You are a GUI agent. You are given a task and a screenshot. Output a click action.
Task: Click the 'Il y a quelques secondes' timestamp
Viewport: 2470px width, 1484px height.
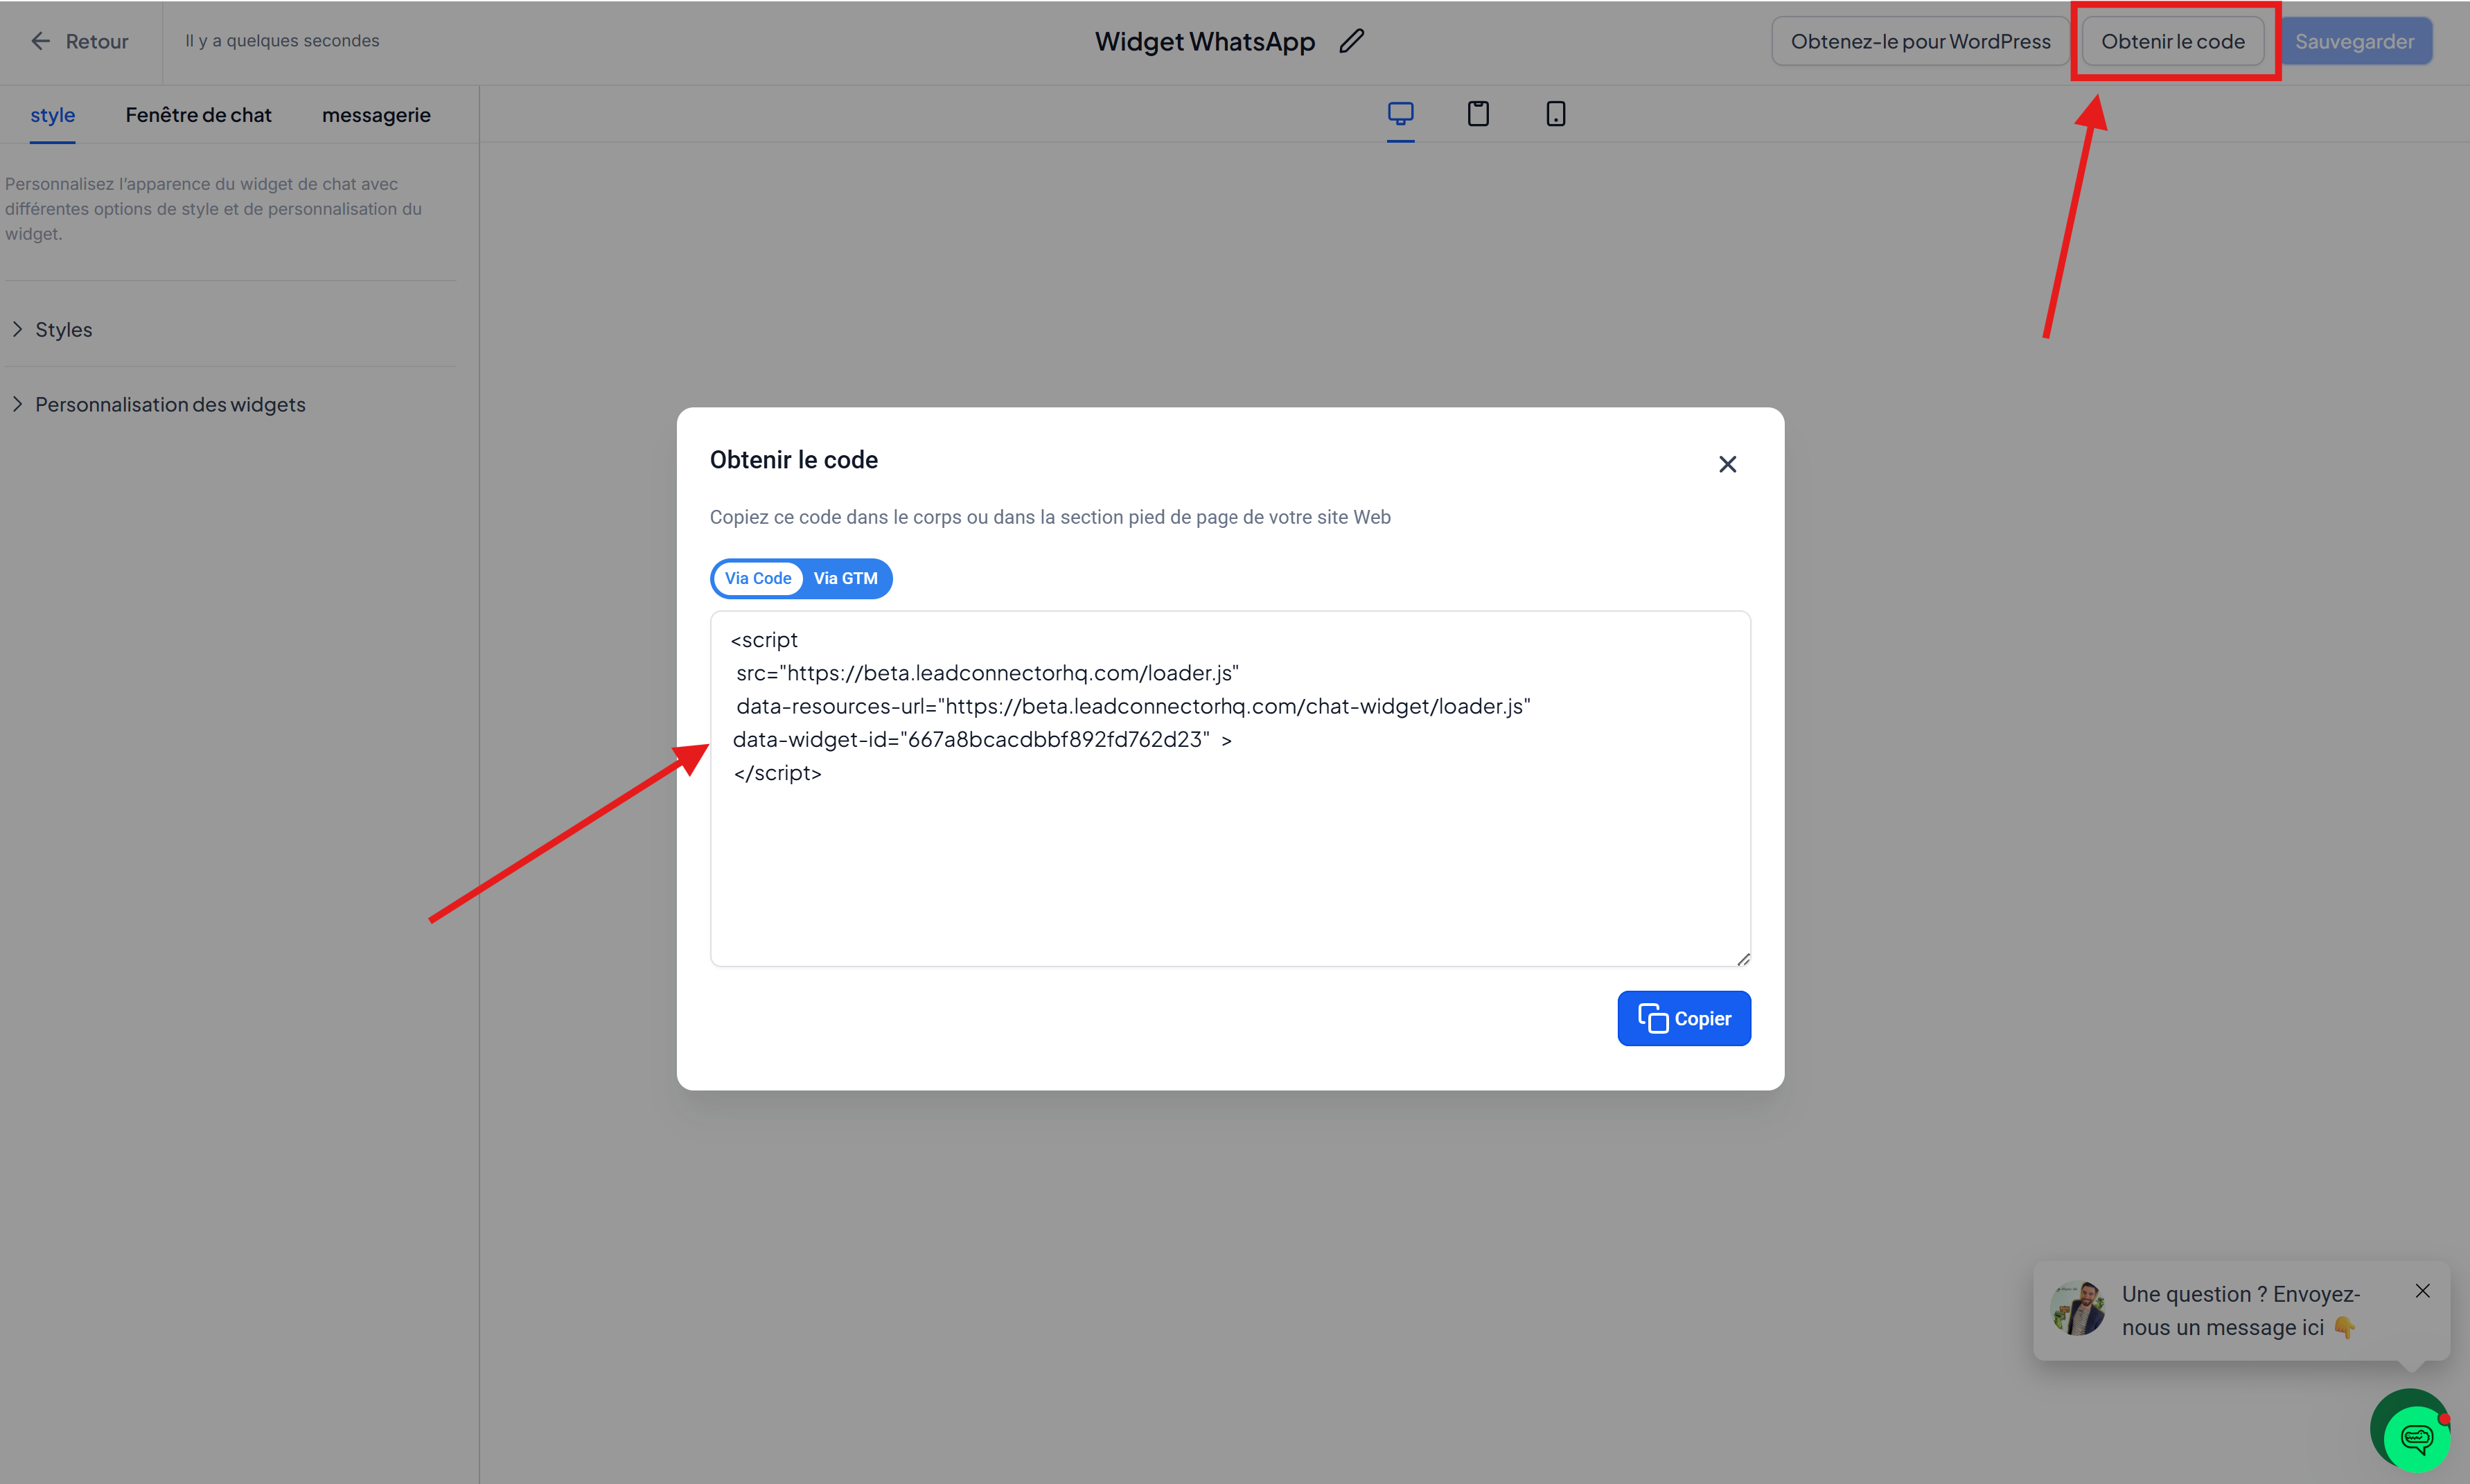(282, 40)
